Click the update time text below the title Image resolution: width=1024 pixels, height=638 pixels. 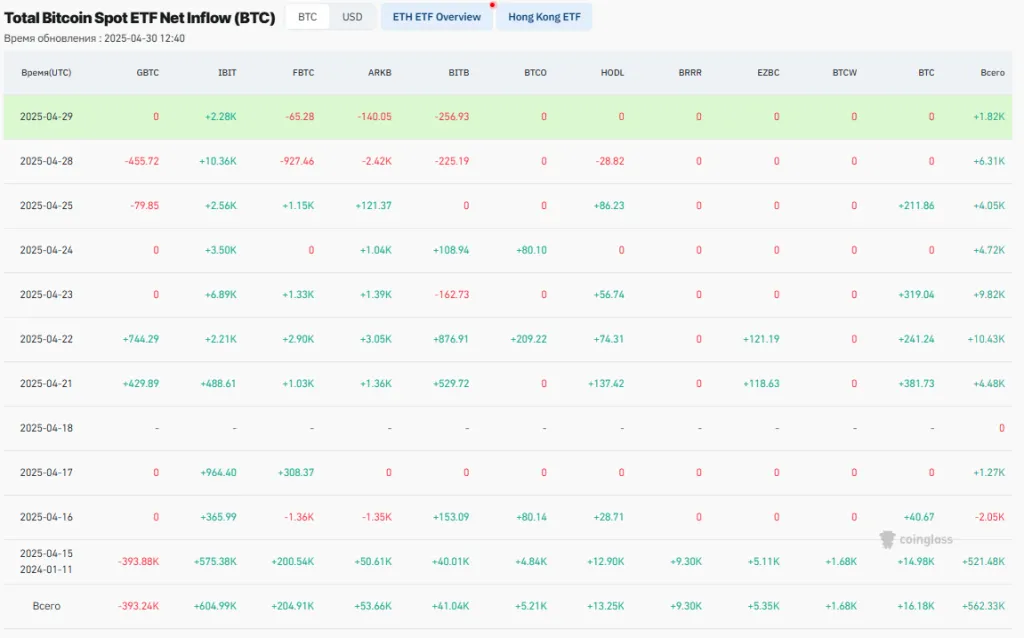(x=97, y=38)
